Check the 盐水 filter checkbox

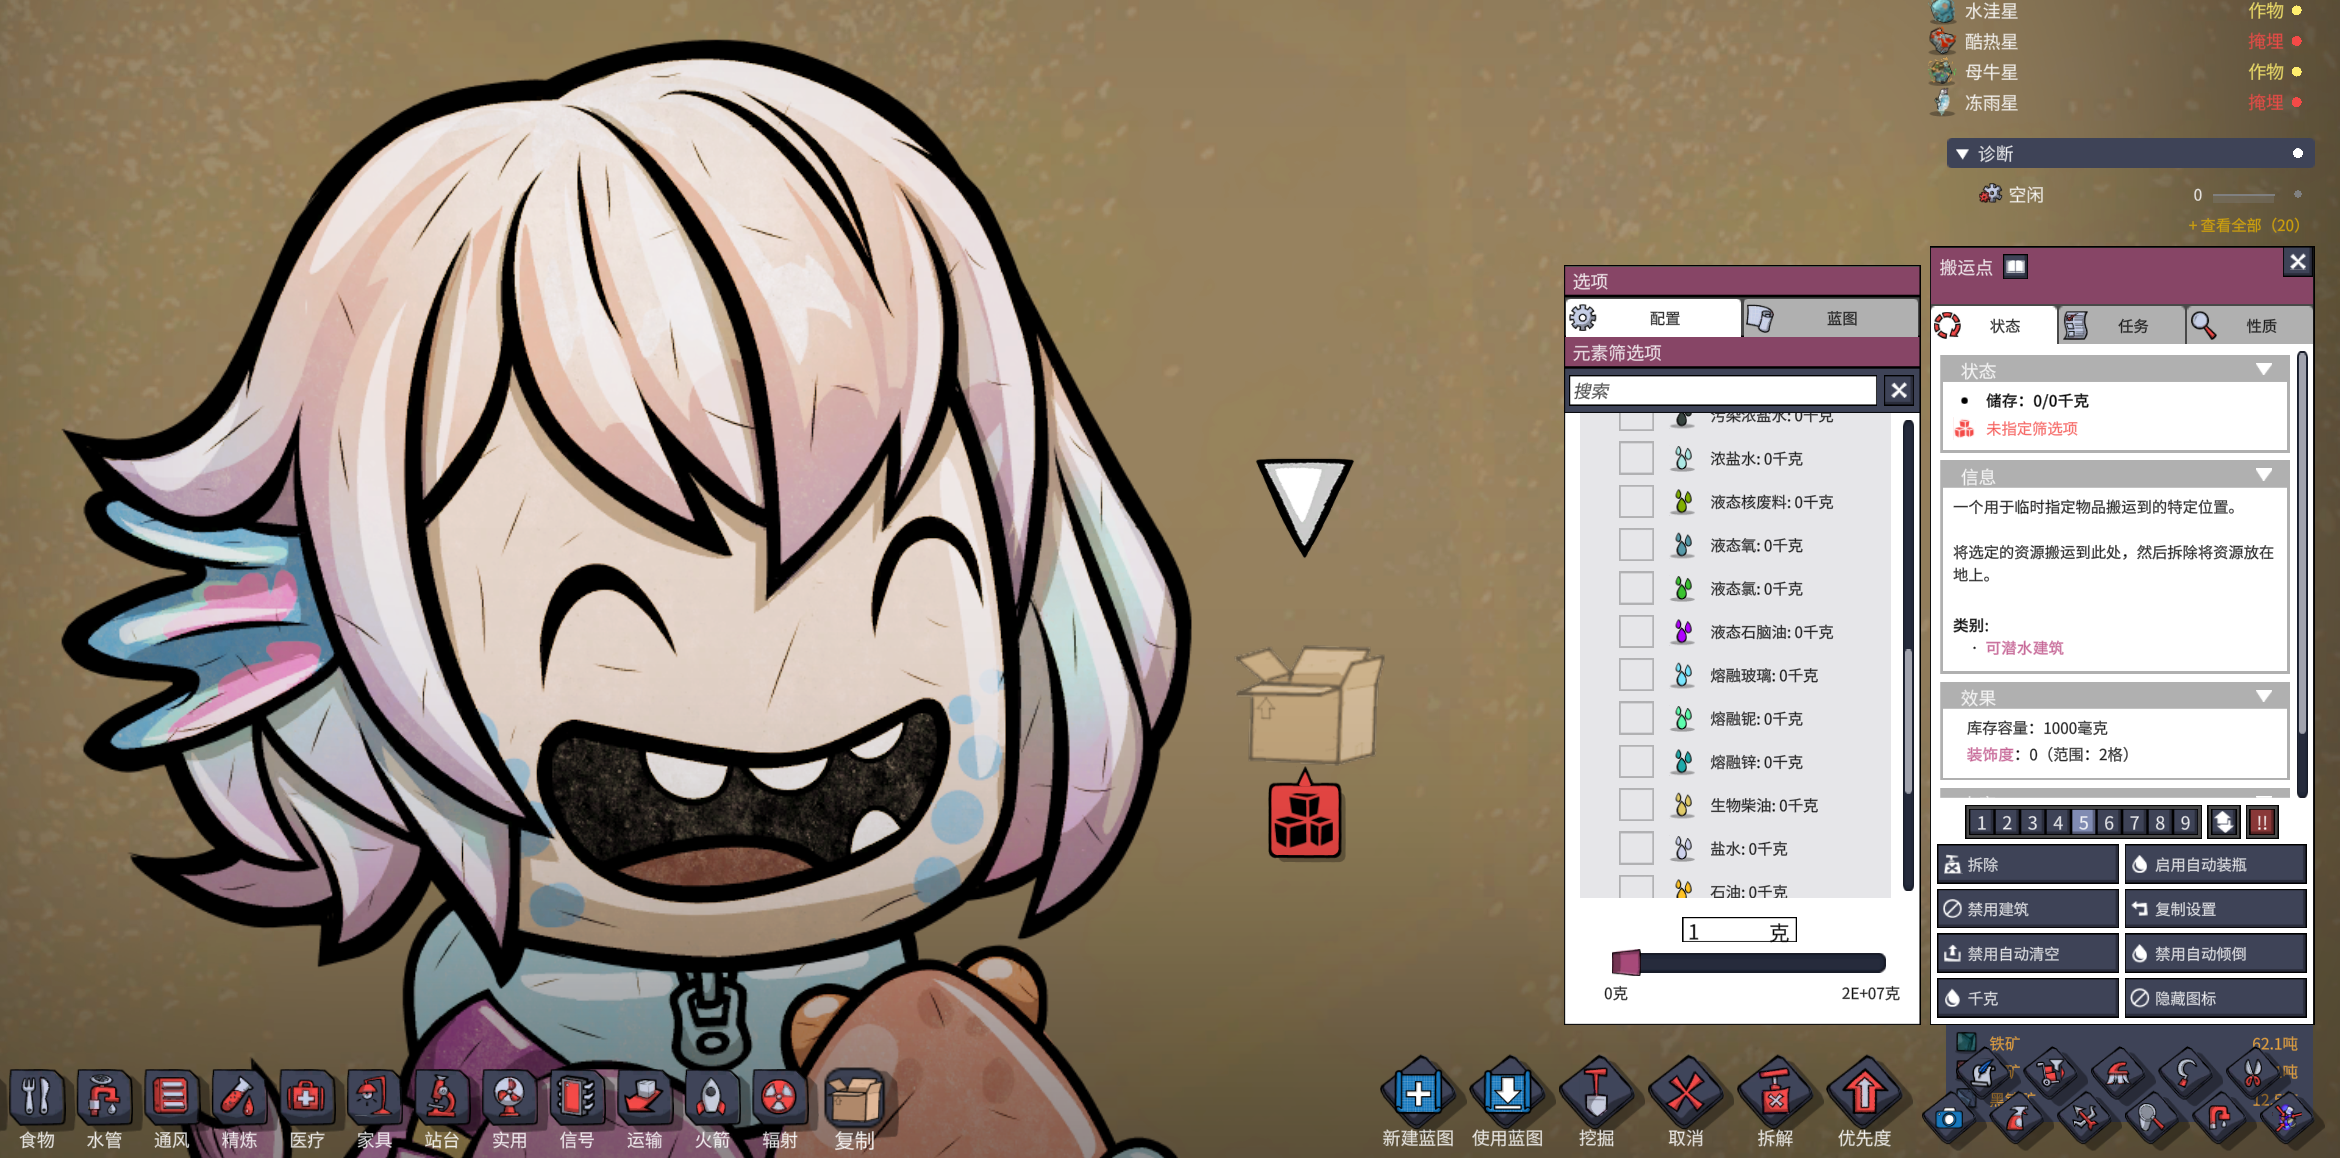pos(1636,849)
